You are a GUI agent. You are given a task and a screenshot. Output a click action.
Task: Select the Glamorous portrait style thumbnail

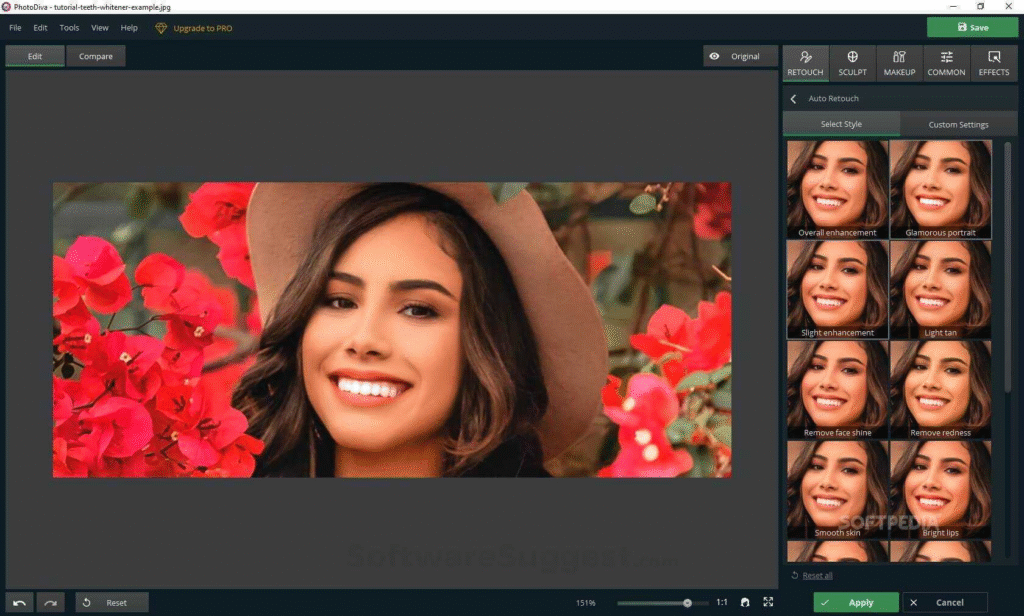[940, 188]
